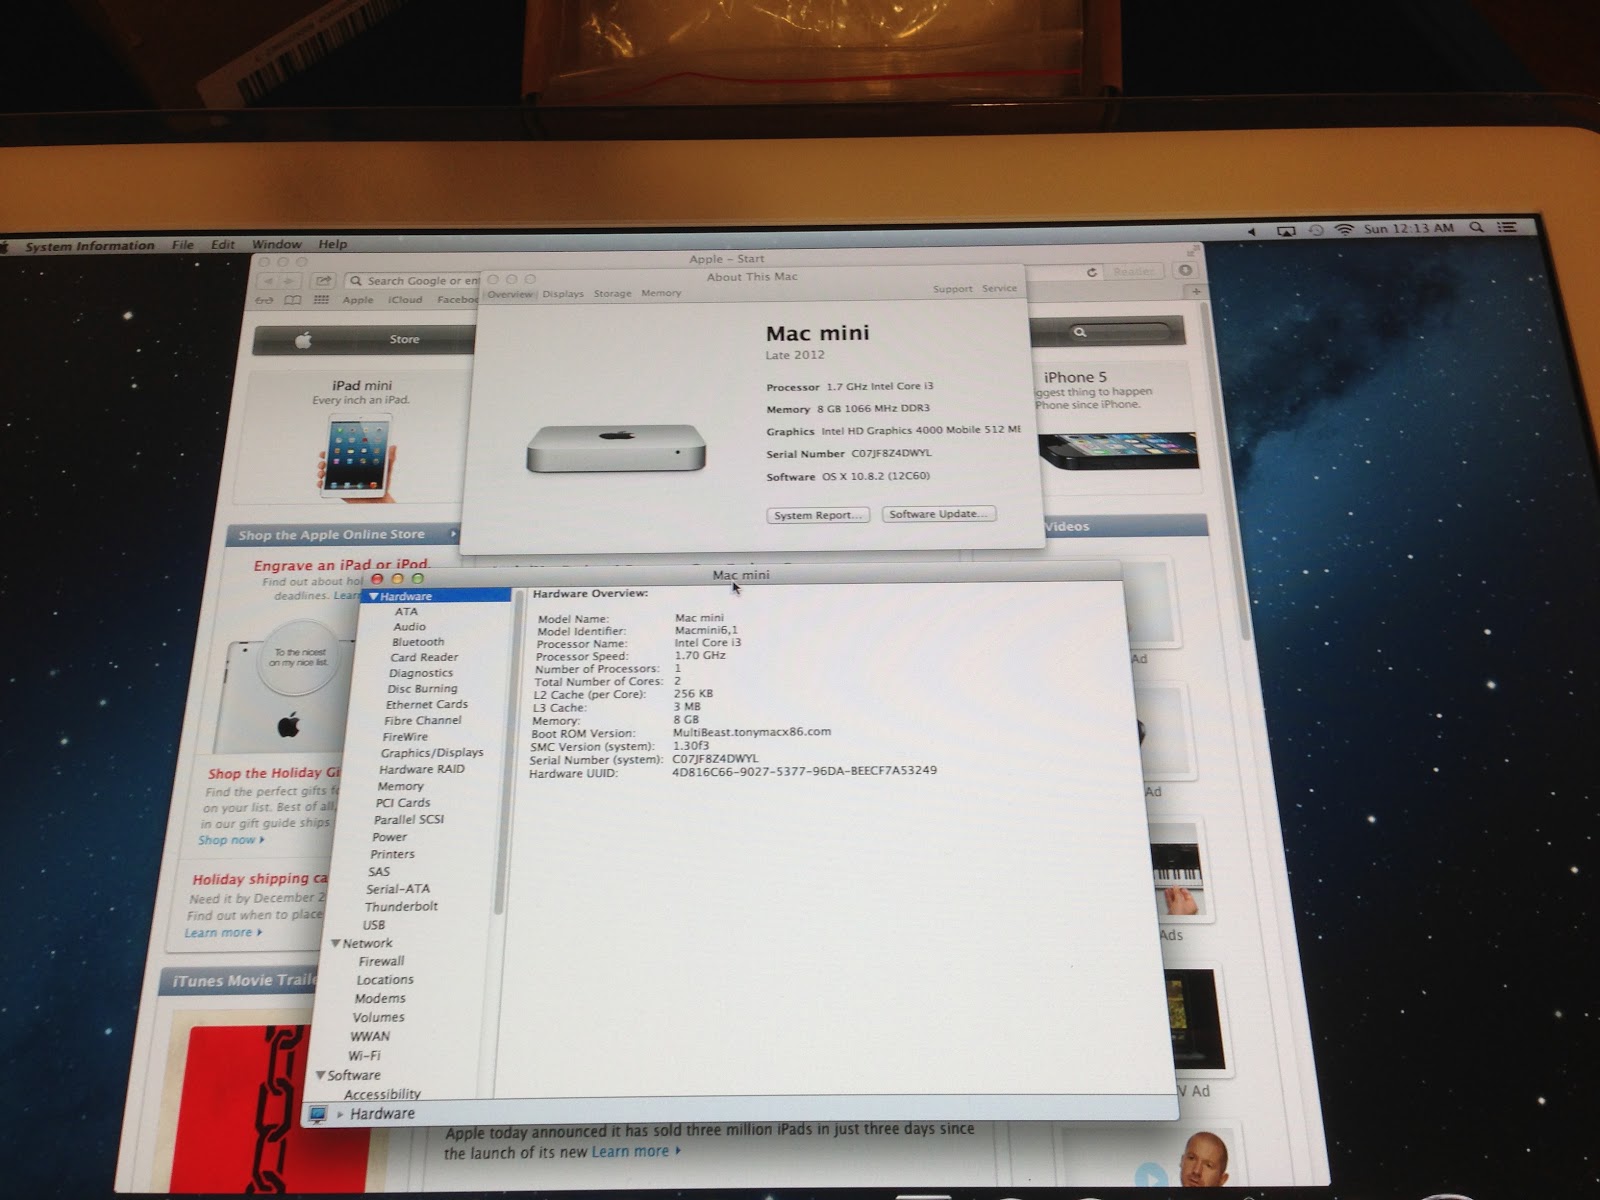Click the computer icon in the path bar
The width and height of the screenshot is (1600, 1200).
[318, 1113]
